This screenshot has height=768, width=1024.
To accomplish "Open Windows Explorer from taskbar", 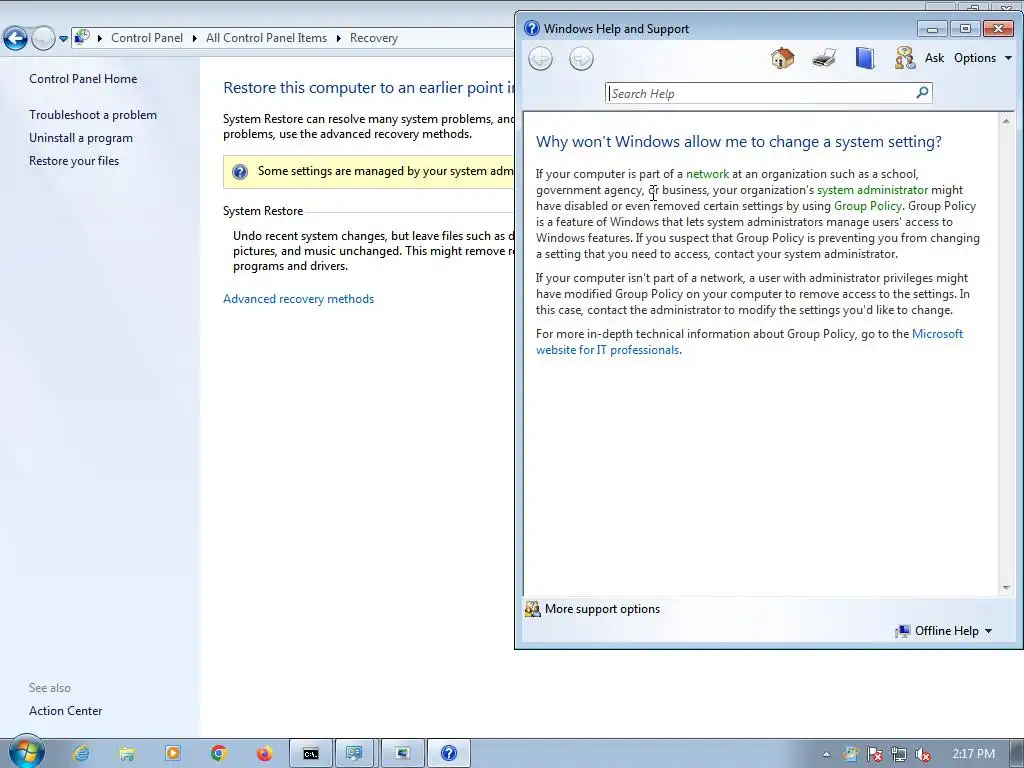I will point(127,754).
